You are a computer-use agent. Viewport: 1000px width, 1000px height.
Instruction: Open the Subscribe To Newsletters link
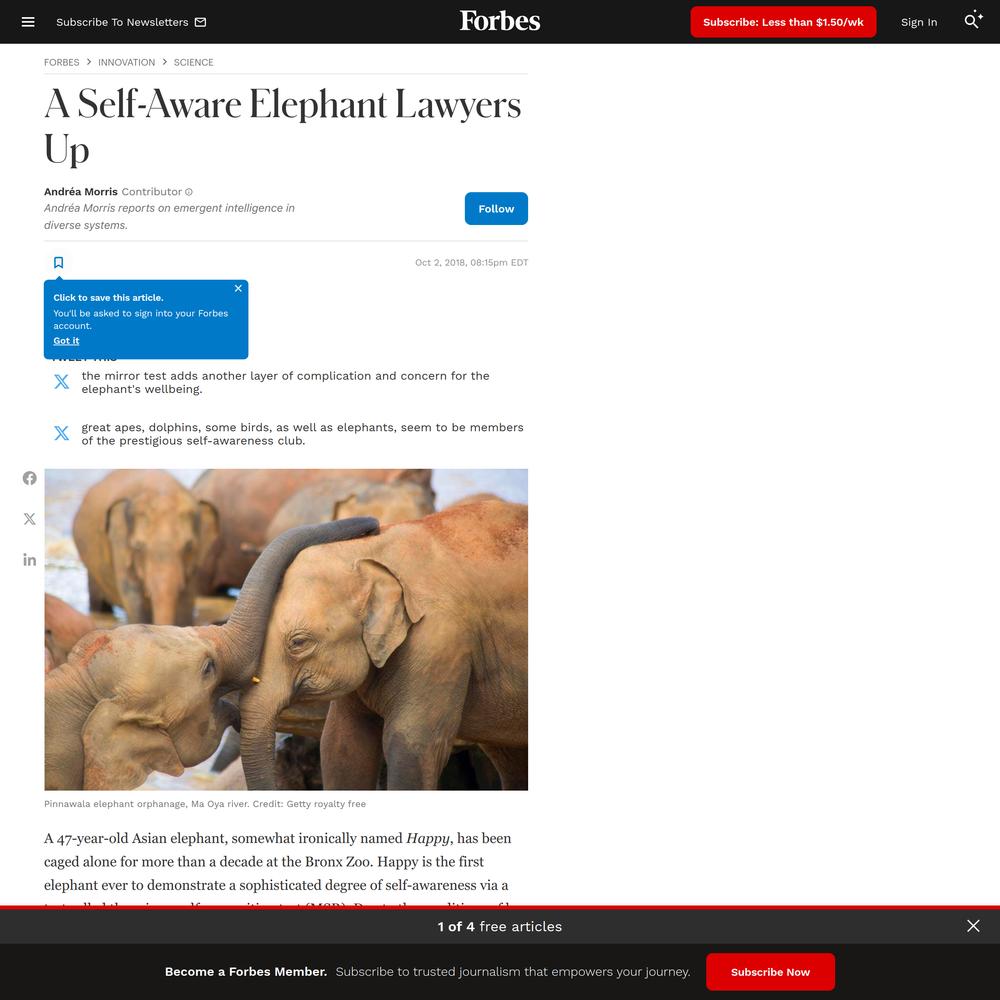131,22
